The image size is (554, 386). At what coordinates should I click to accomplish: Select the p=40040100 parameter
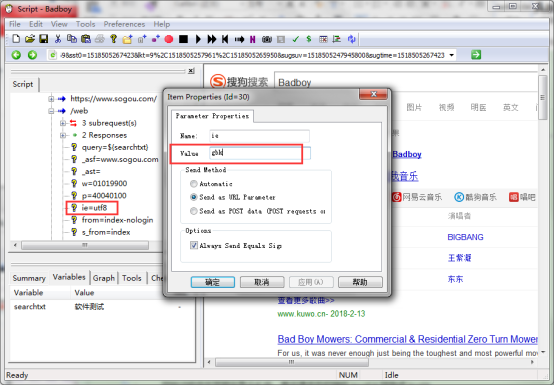(x=104, y=196)
